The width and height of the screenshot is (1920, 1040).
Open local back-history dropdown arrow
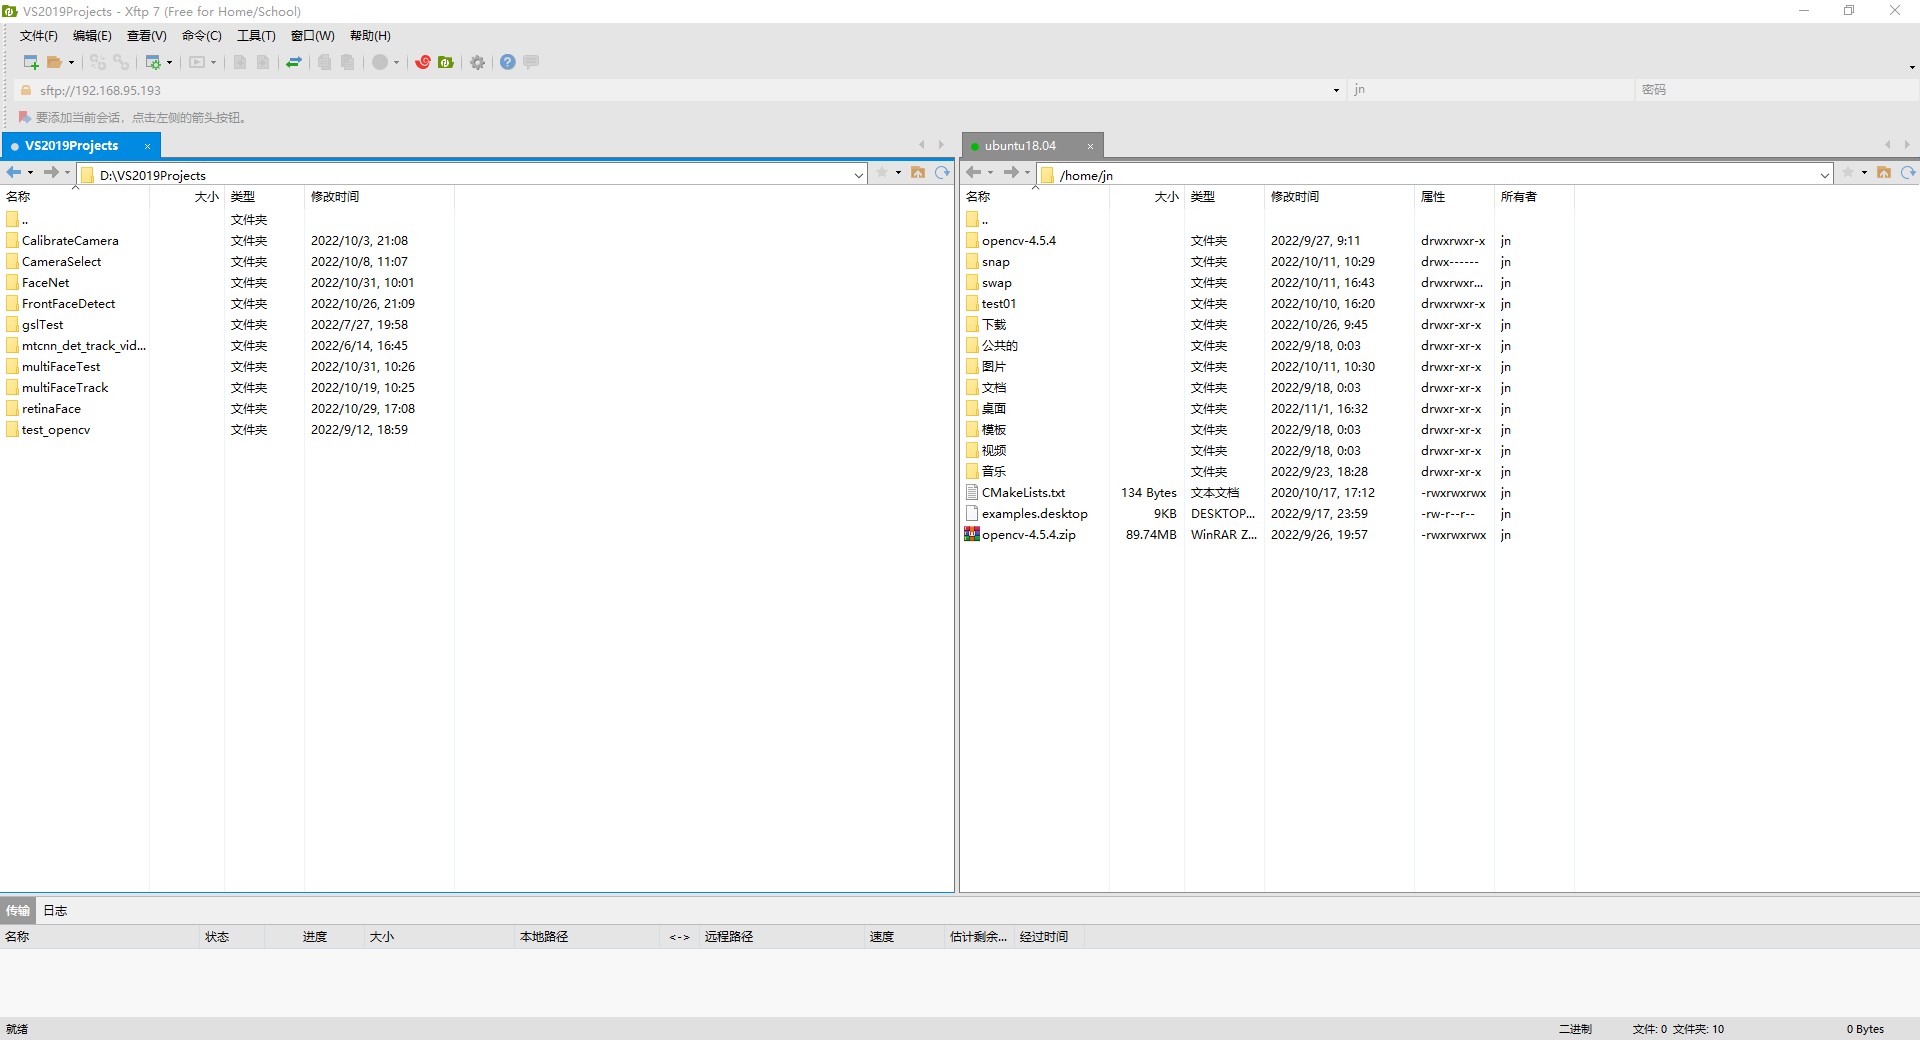pyautogui.click(x=30, y=173)
